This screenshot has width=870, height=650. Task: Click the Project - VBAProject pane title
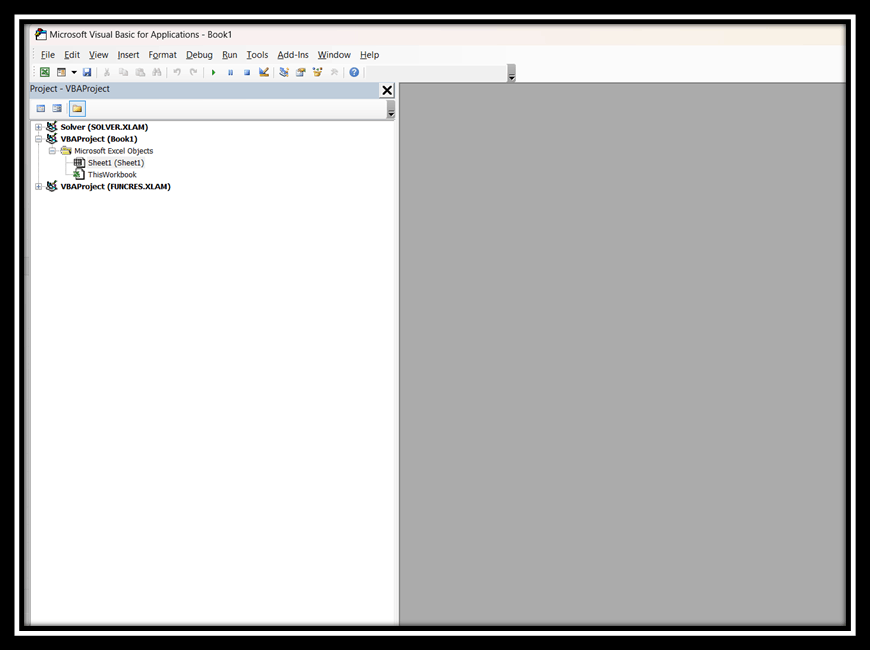point(70,89)
